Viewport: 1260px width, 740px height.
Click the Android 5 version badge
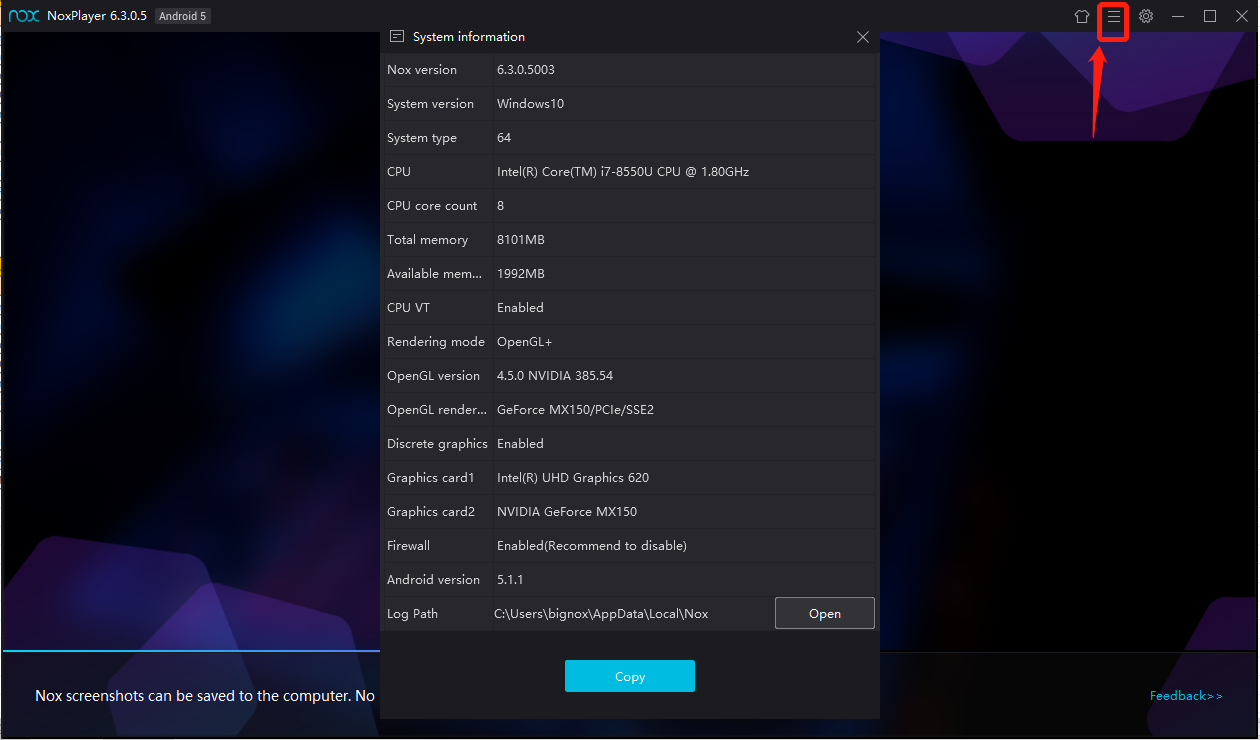182,16
